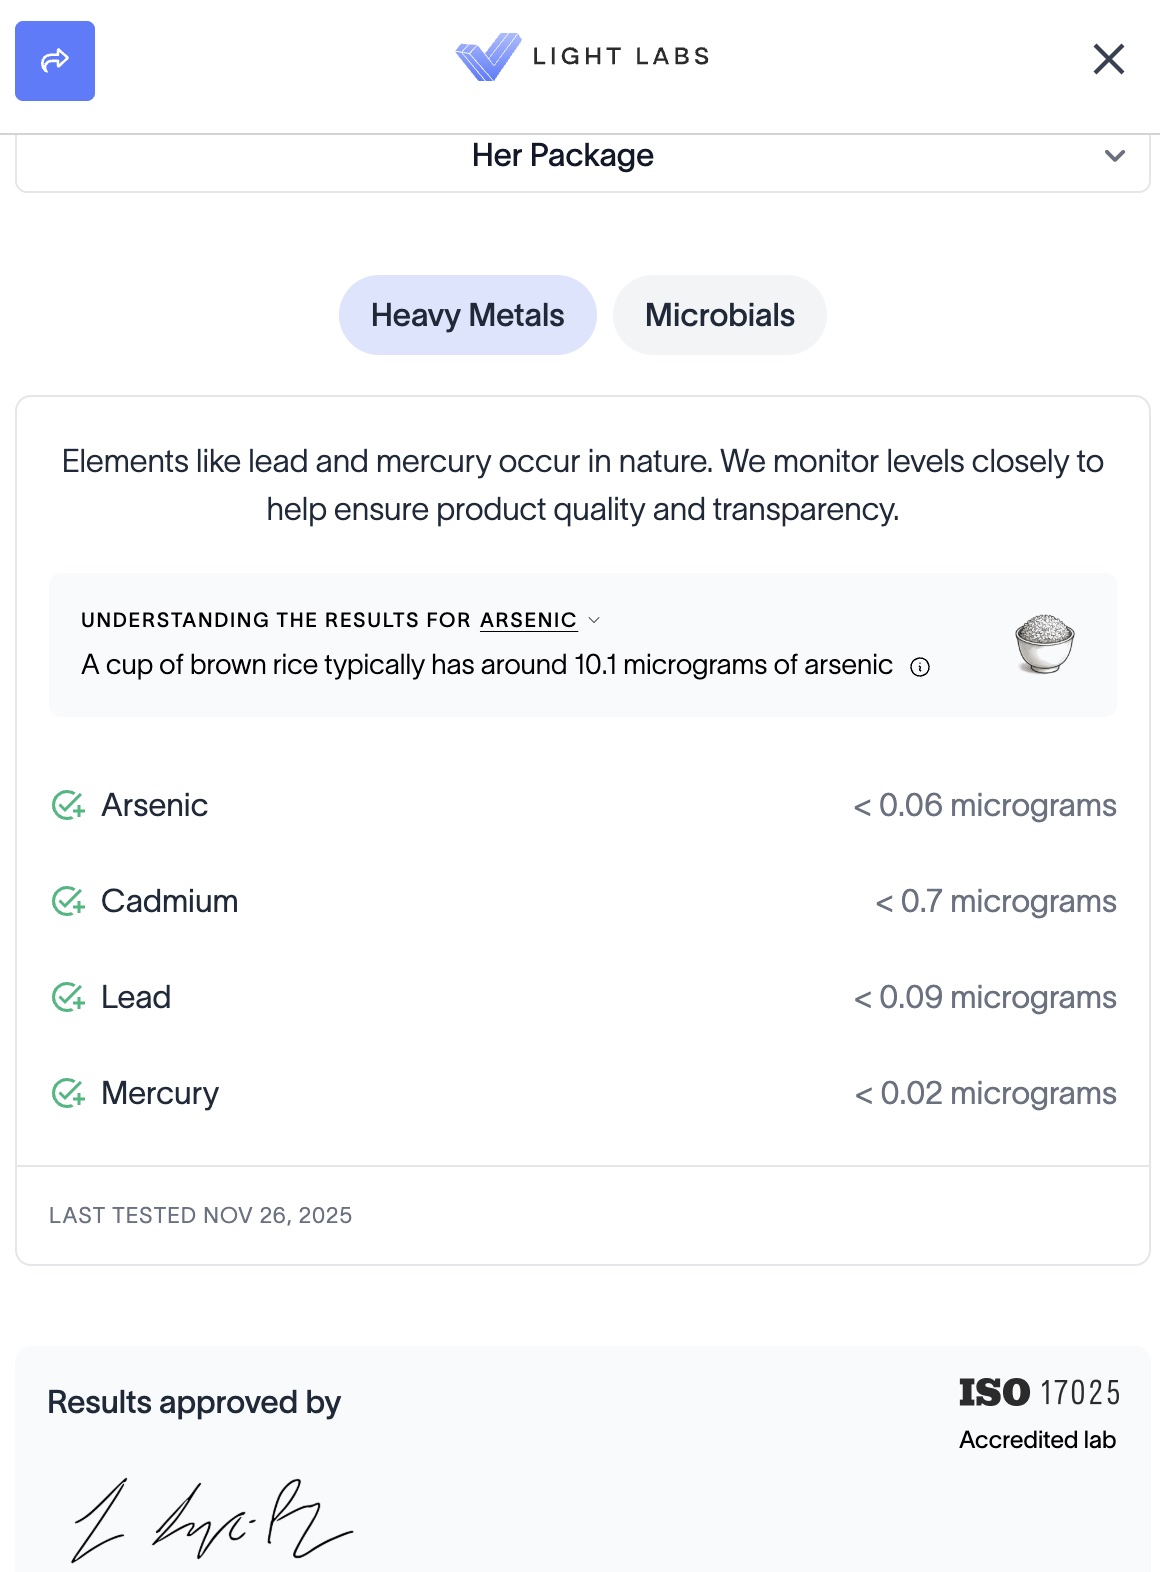Switch to the Heavy Metals tab
Viewport: 1160px width, 1572px height.
(468, 315)
